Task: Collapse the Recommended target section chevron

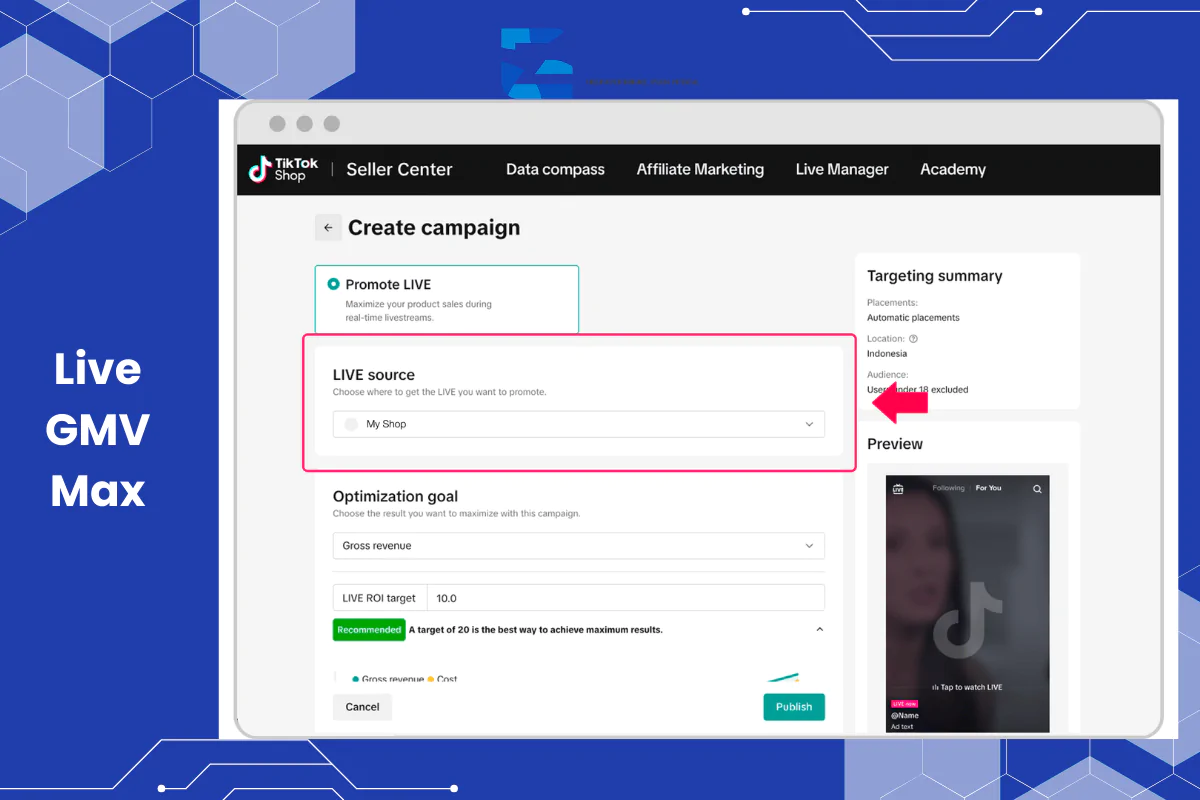Action: (x=820, y=630)
